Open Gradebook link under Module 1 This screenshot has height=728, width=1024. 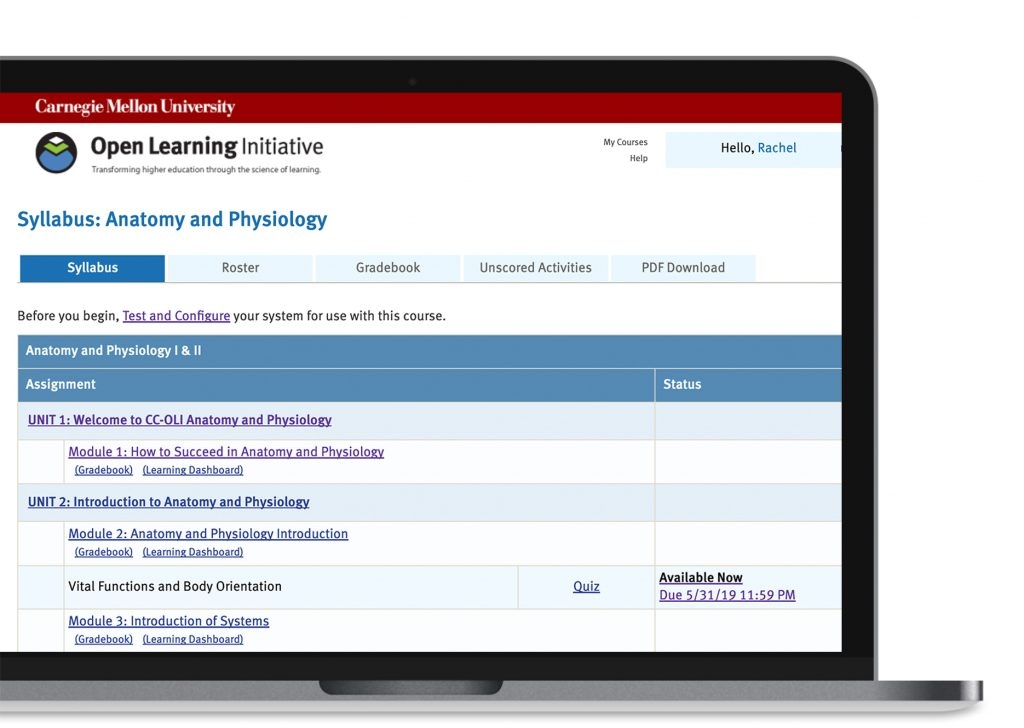click(103, 470)
